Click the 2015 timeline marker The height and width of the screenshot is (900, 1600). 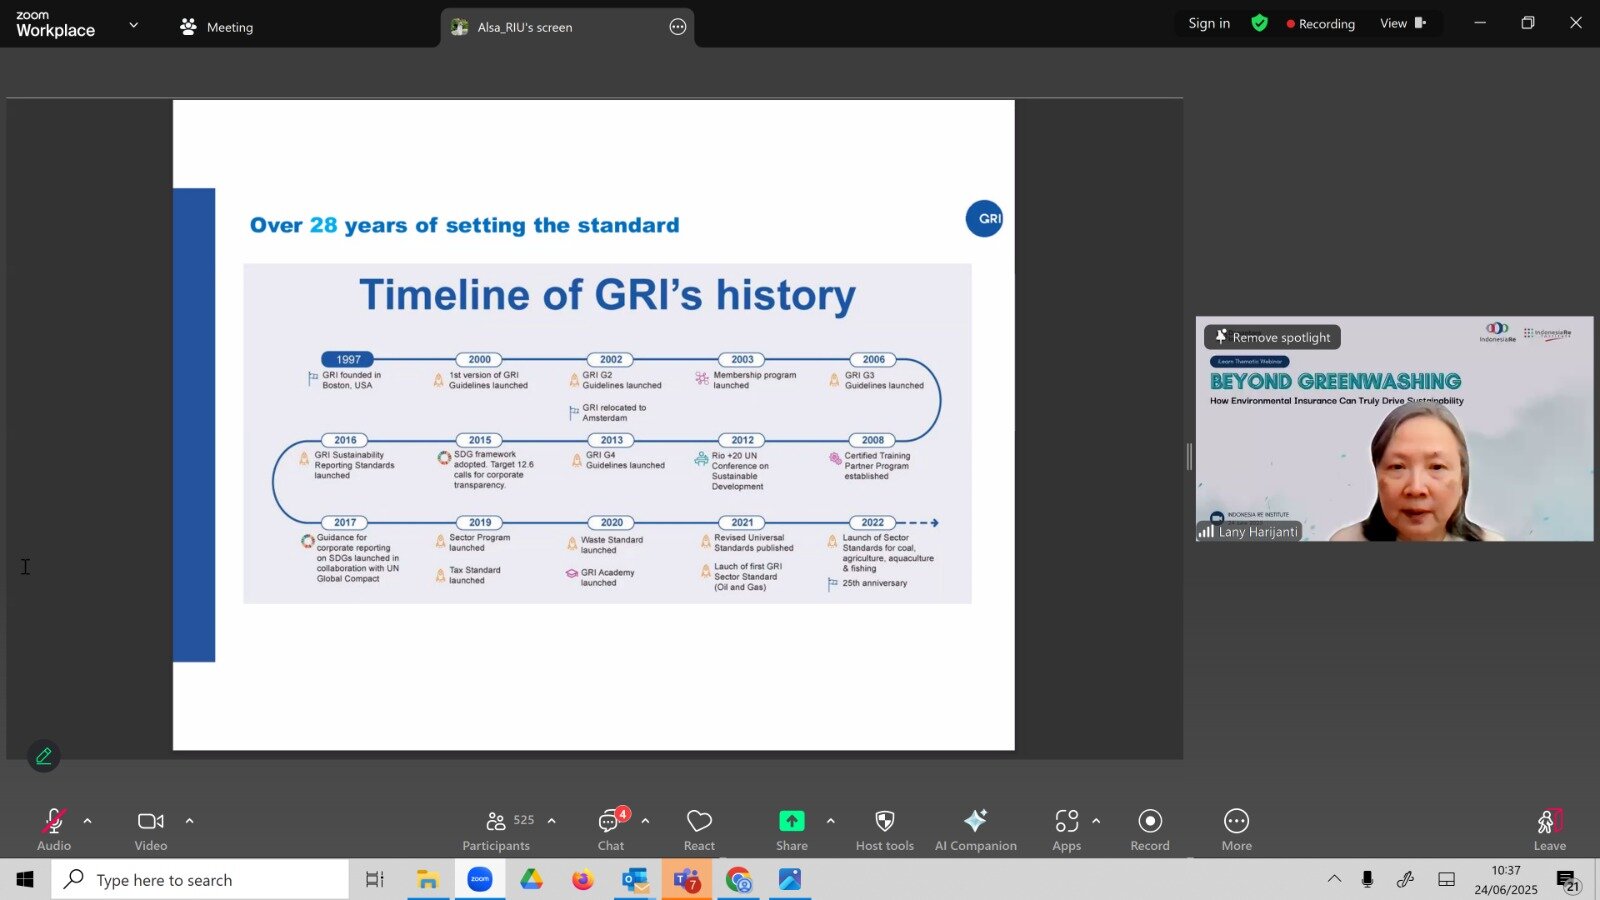tap(480, 440)
